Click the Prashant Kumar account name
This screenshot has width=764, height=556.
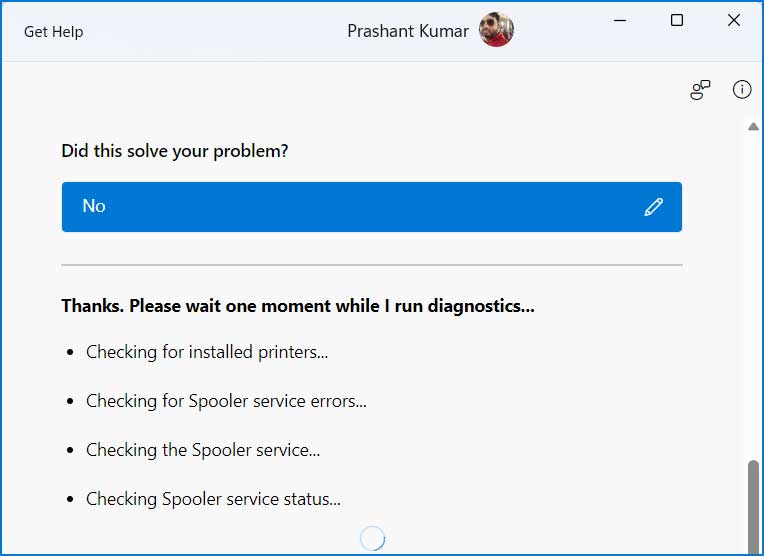[x=408, y=31]
